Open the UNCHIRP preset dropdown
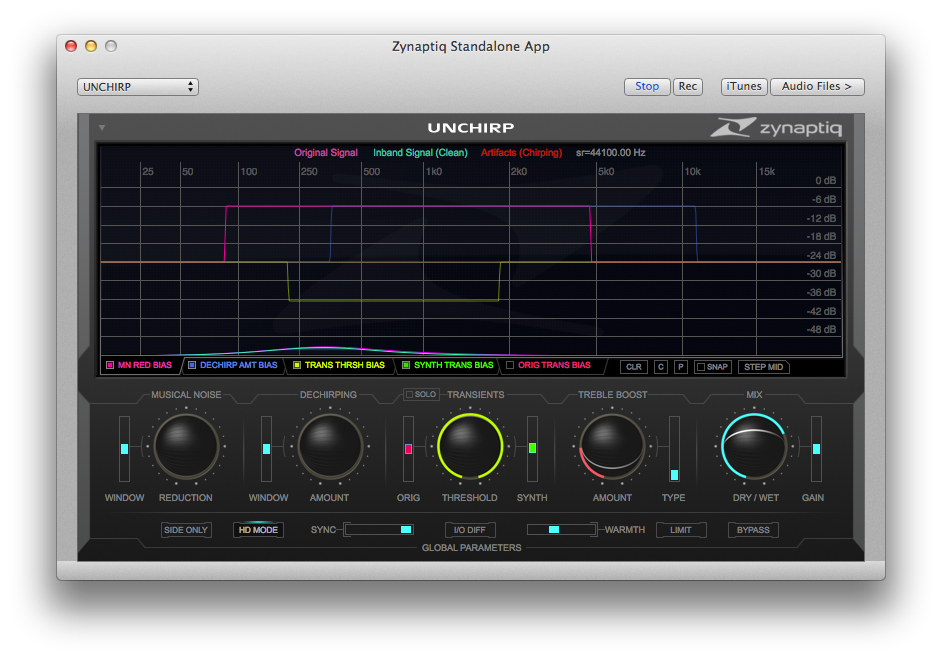Image resolution: width=942 pixels, height=659 pixels. click(x=137, y=87)
